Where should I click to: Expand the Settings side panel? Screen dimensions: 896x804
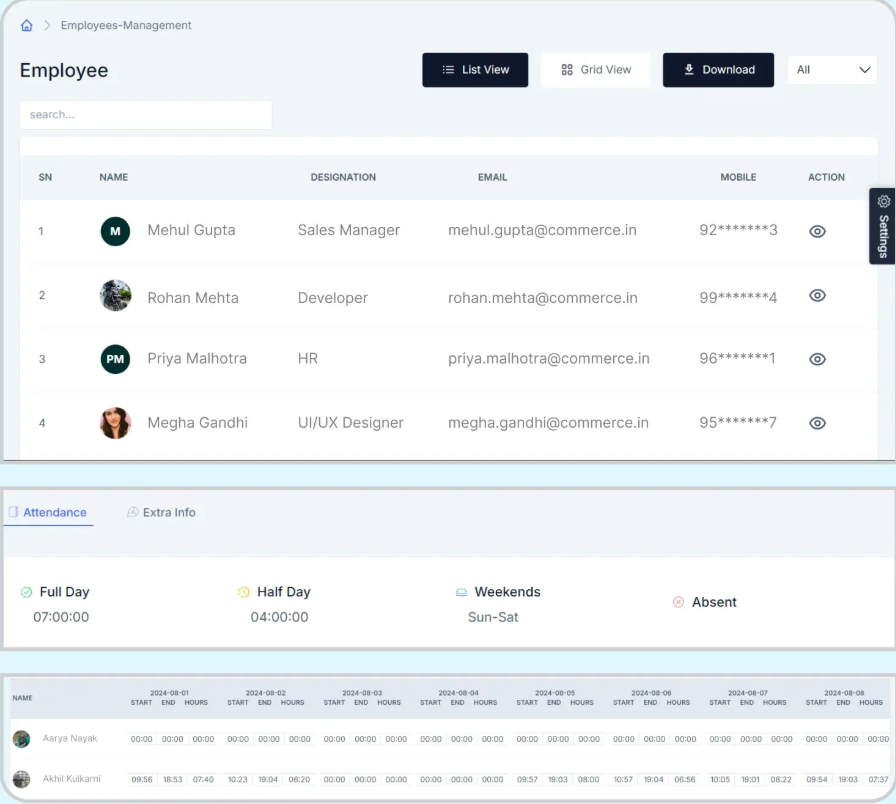coord(882,226)
